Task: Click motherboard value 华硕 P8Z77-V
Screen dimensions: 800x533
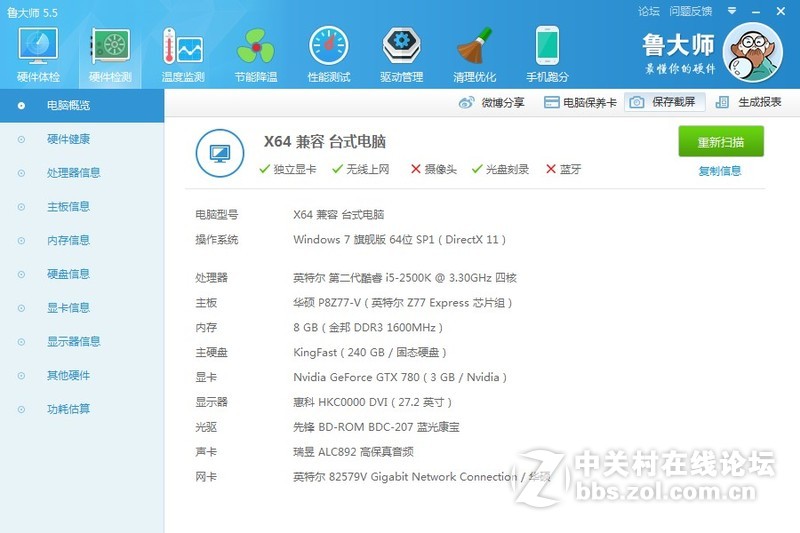Action: pyautogui.click(x=403, y=303)
